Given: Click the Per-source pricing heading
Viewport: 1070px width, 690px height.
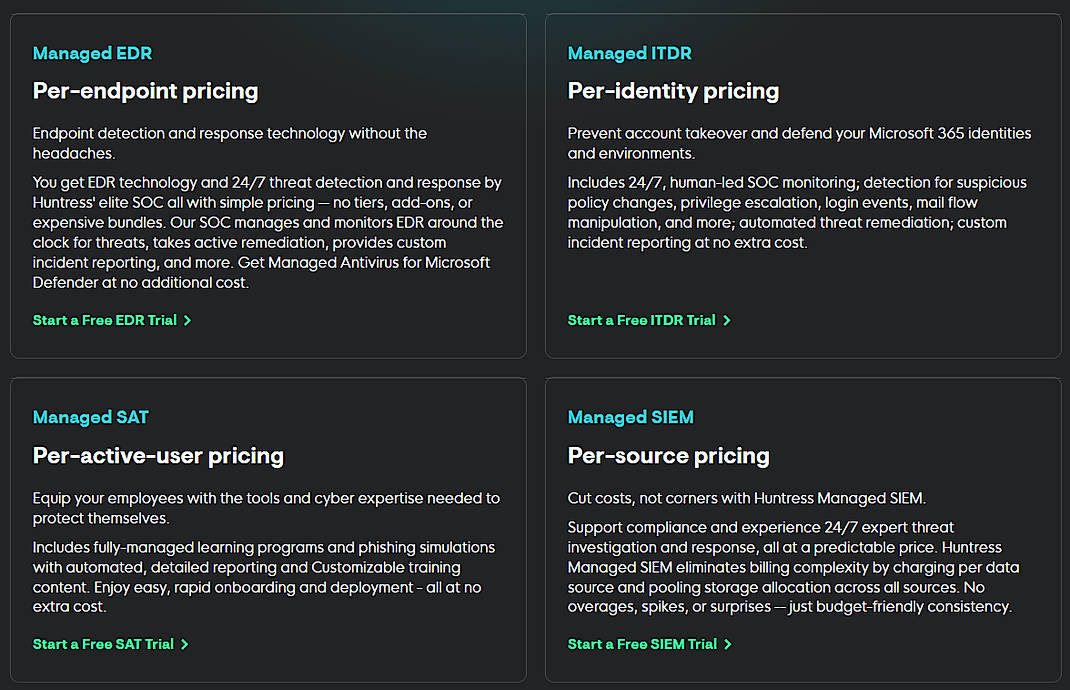Looking at the screenshot, I should [x=668, y=456].
